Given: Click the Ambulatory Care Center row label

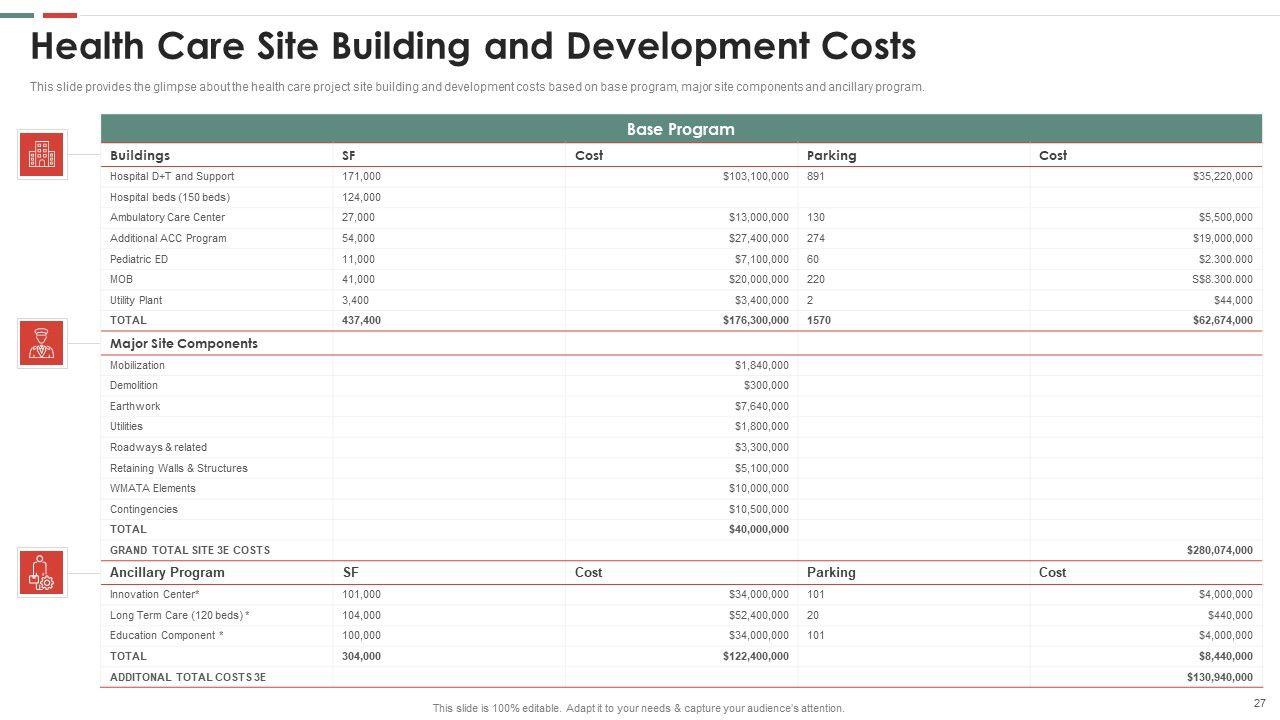Looking at the screenshot, I should click(167, 218).
